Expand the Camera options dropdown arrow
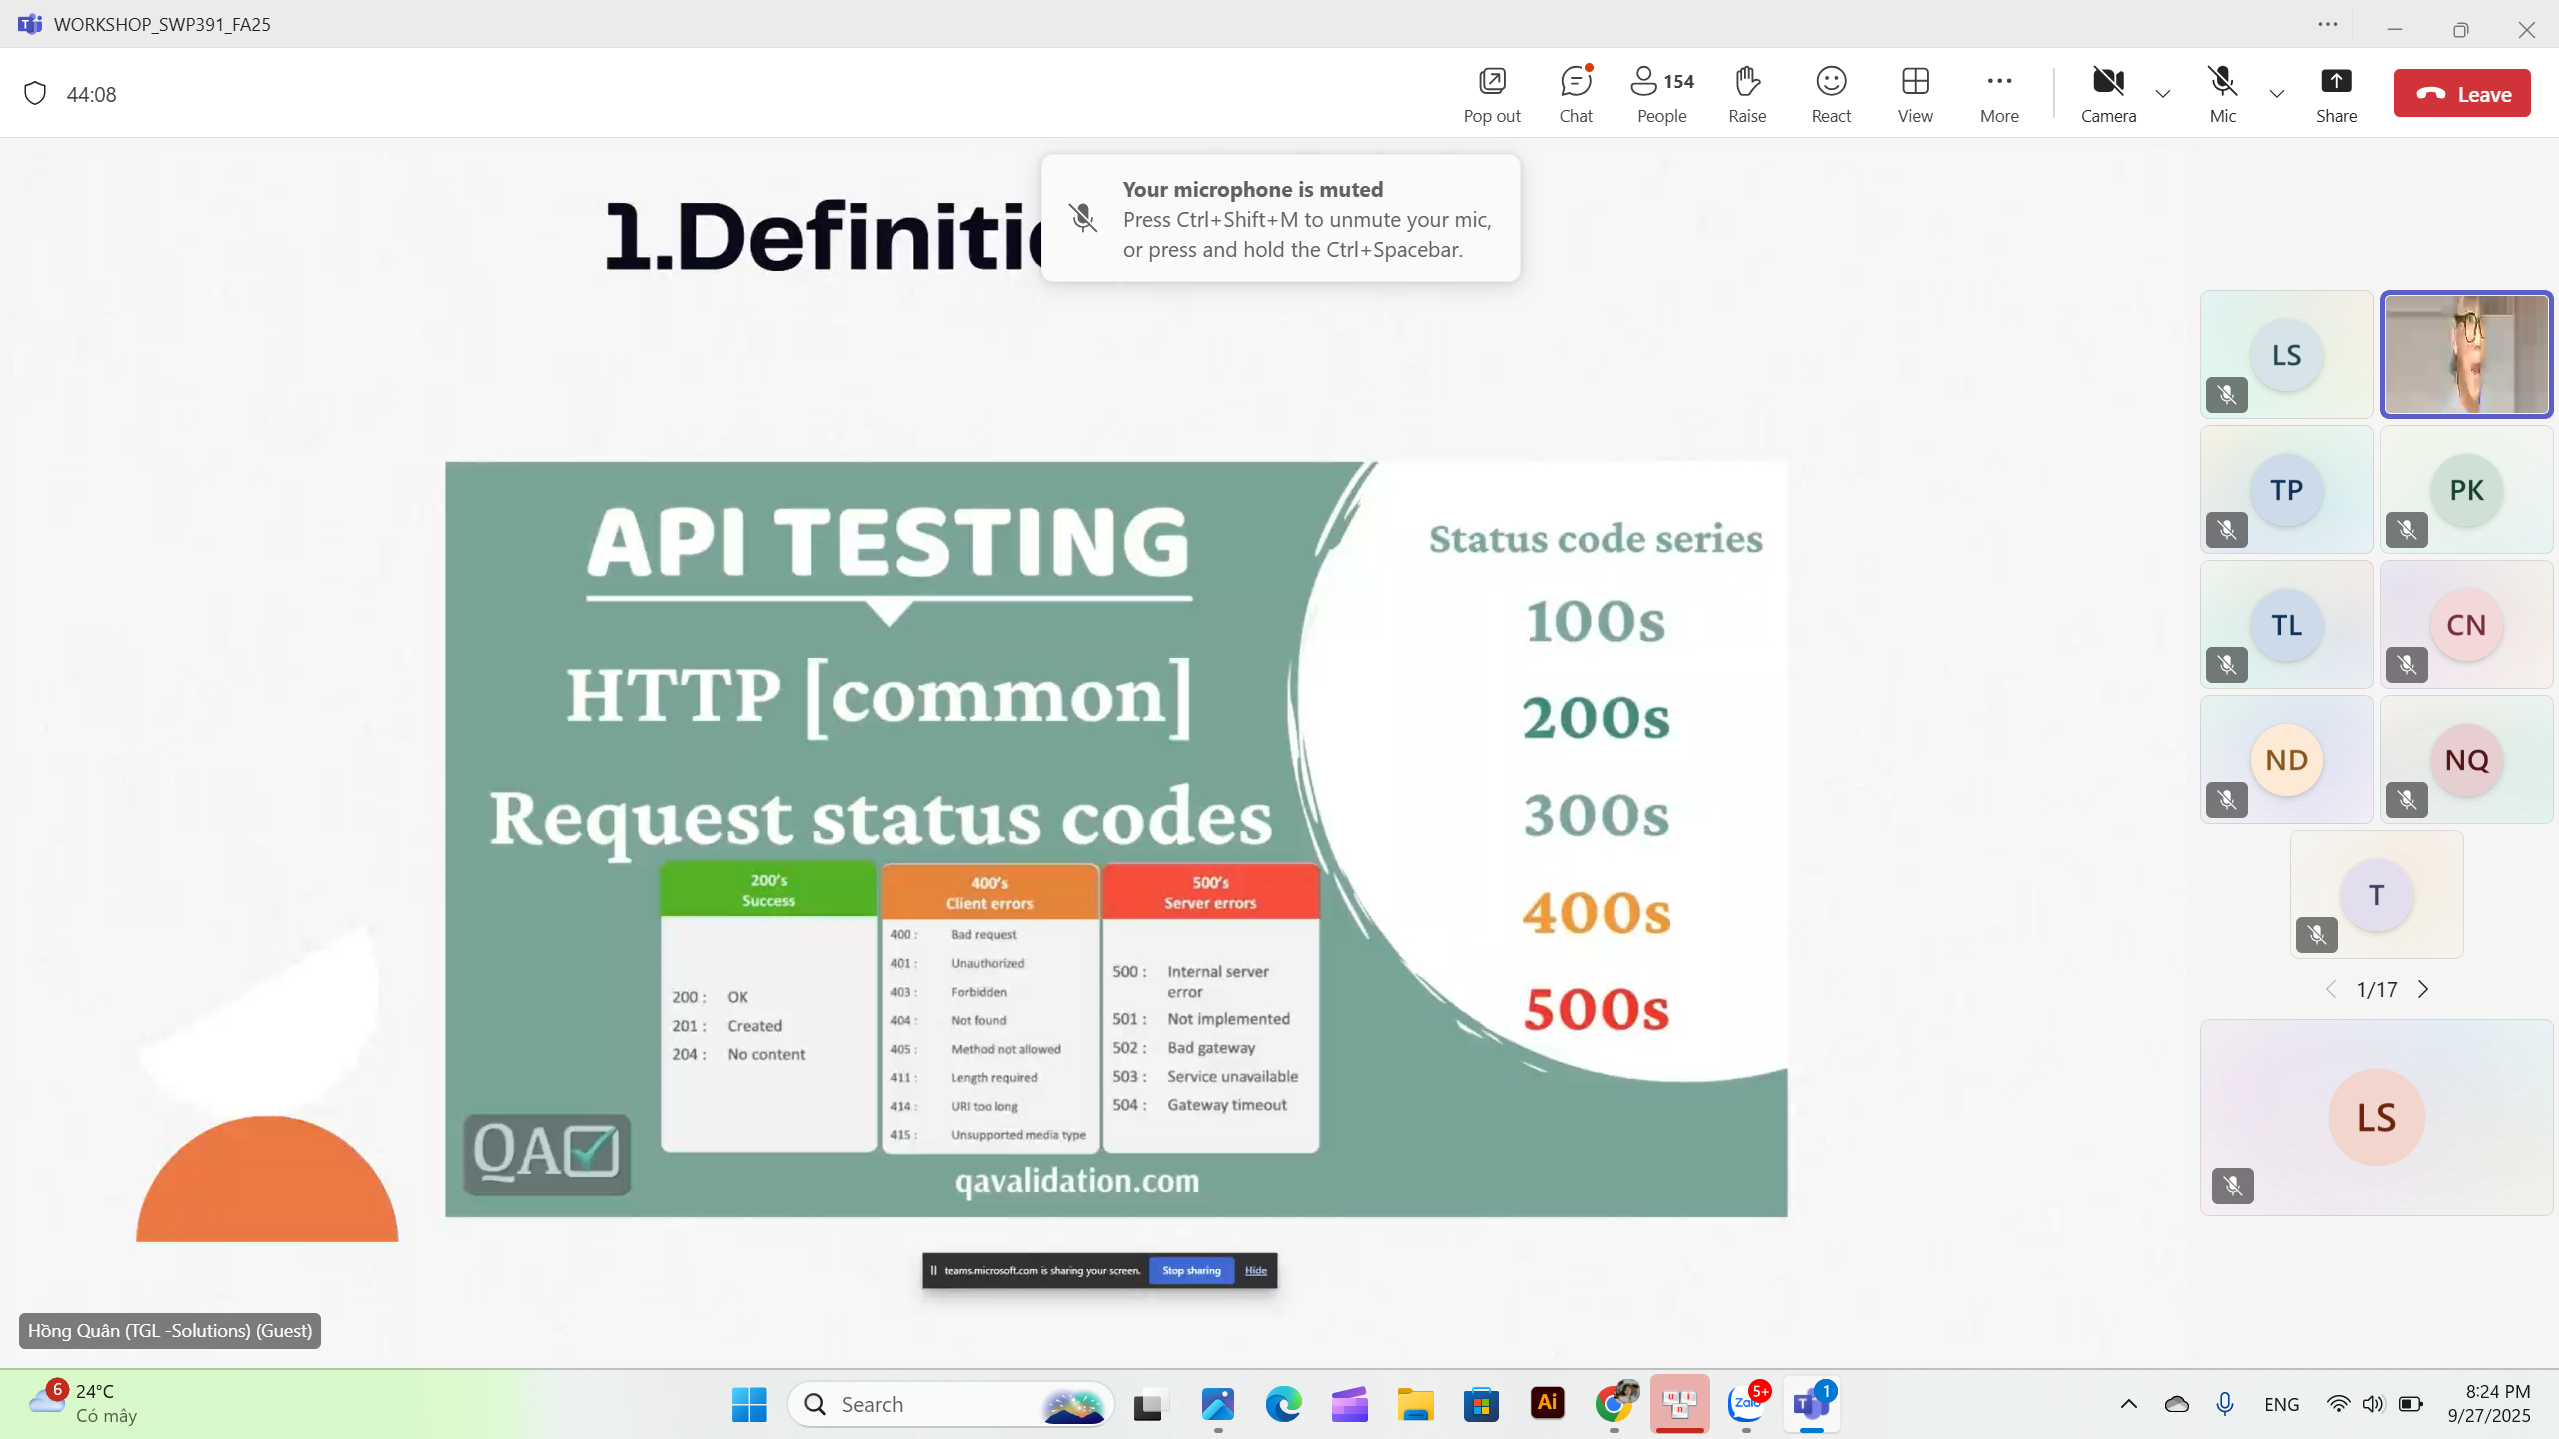The width and height of the screenshot is (2559, 1439). click(2162, 94)
